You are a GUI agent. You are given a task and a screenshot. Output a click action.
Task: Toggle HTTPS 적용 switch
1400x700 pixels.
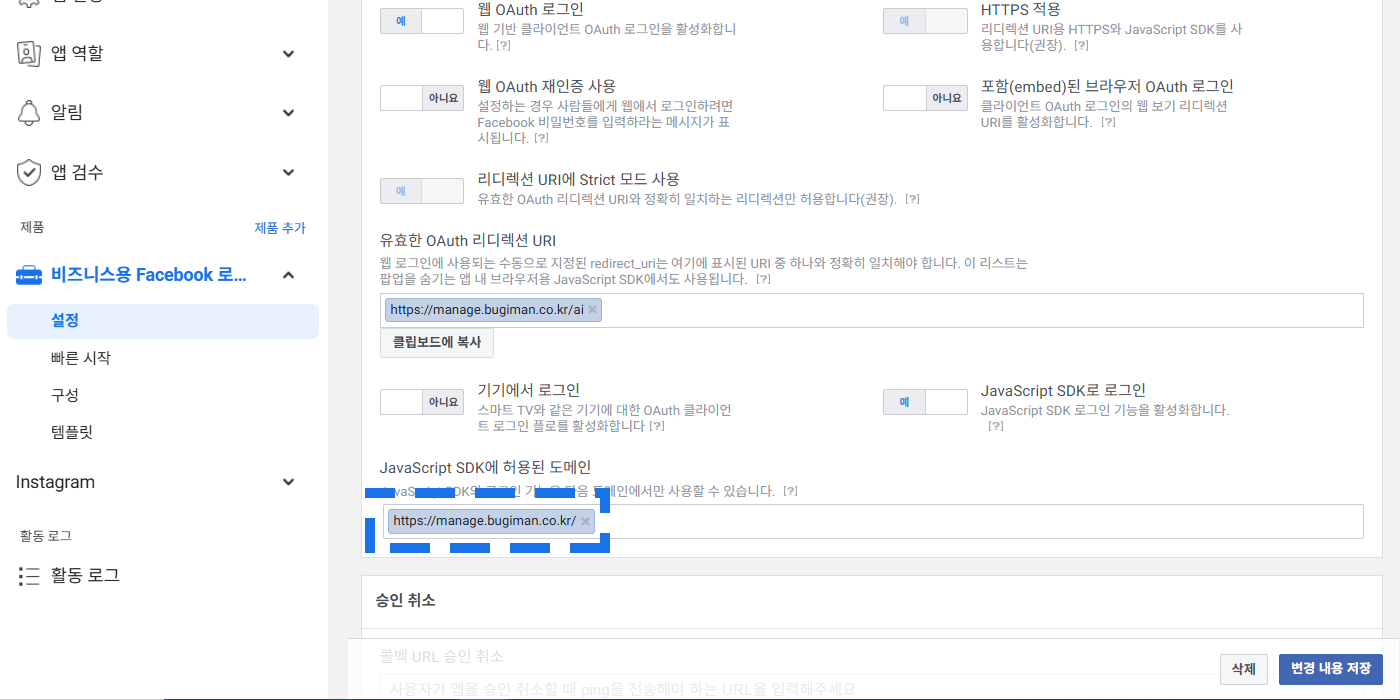point(925,20)
